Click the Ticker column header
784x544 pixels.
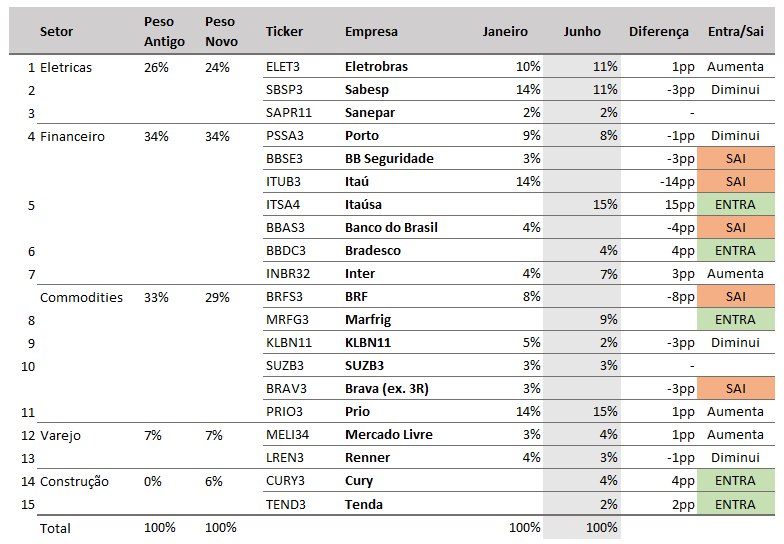pyautogui.click(x=284, y=32)
